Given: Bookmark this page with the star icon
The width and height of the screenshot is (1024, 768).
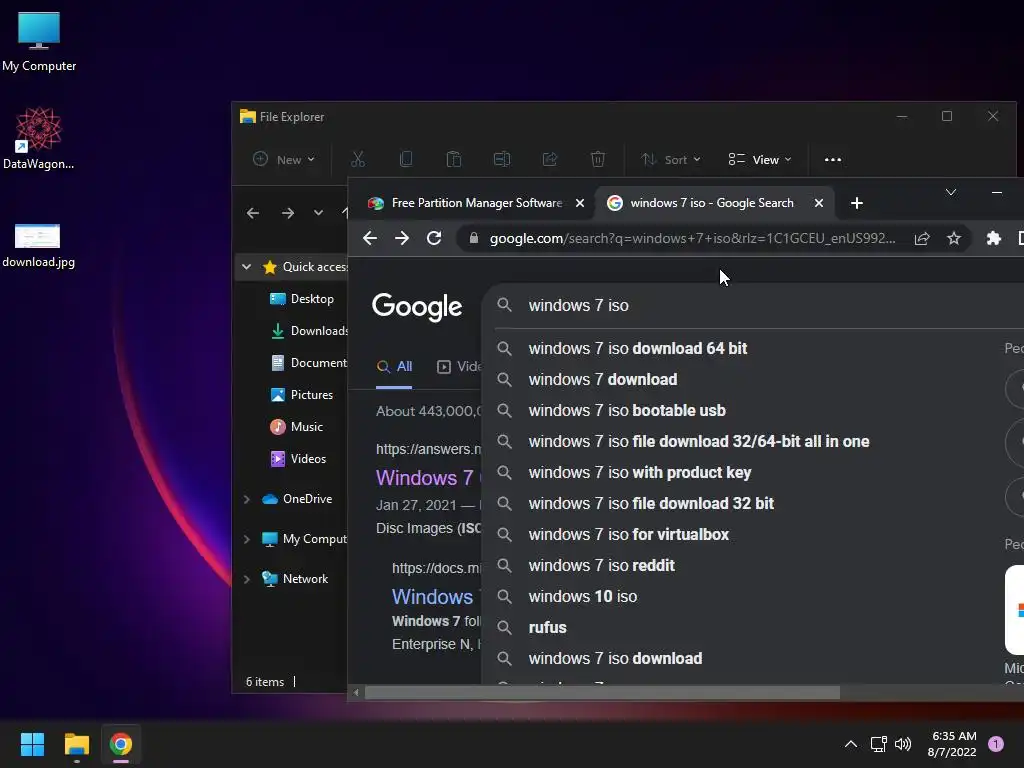Looking at the screenshot, I should pos(953,238).
